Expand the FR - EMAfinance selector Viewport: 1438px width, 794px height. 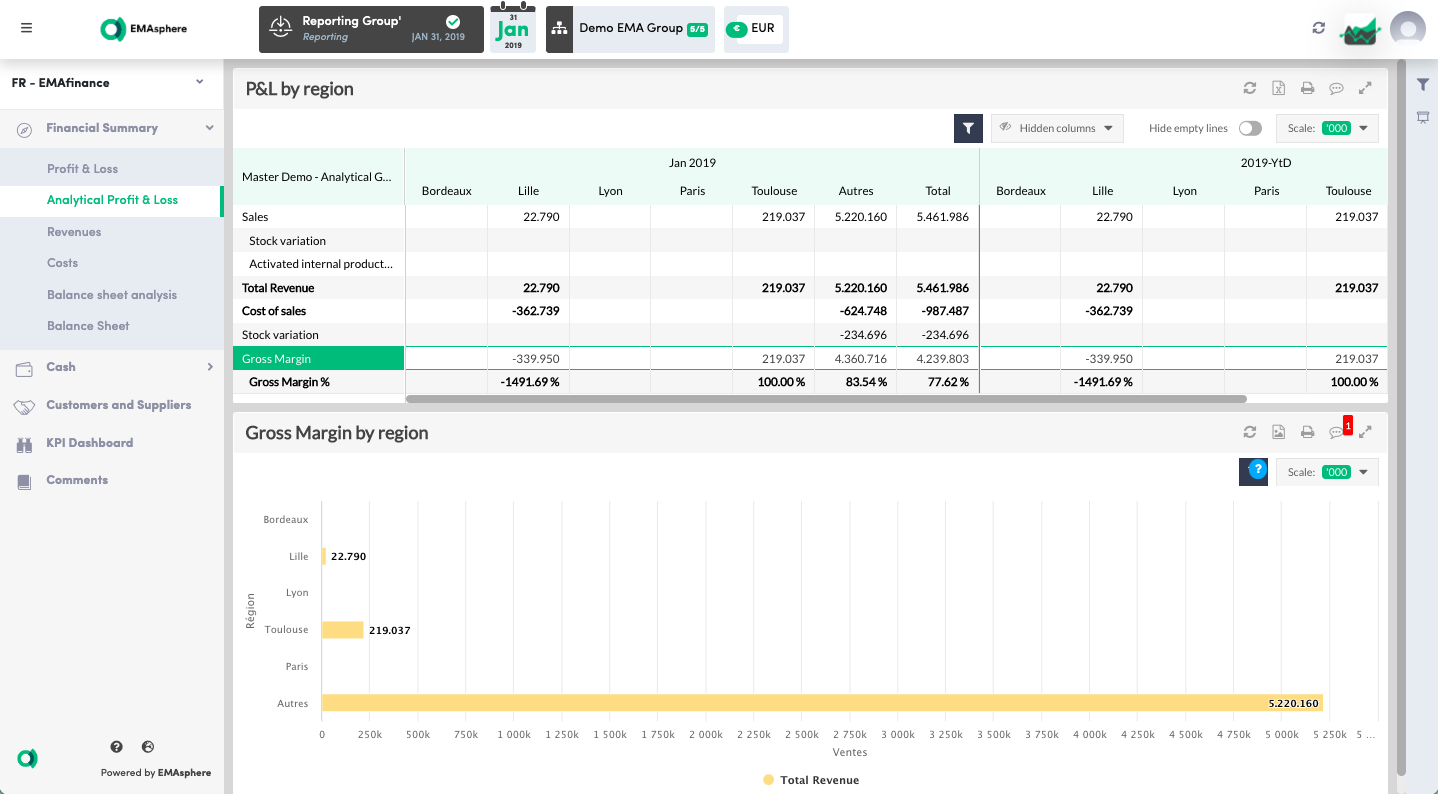(x=111, y=83)
